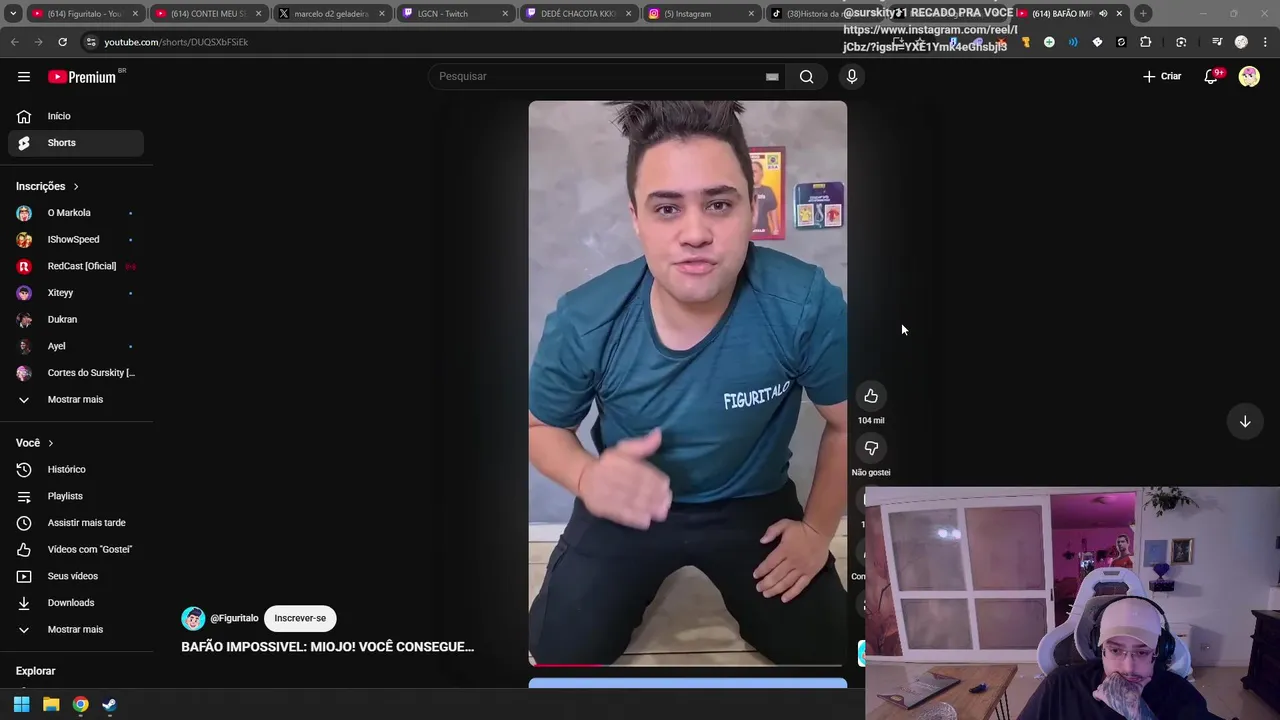Click the BAFÃO IMPOSSÍVEL: MIOJO title text
Image resolution: width=1280 pixels, height=720 pixels.
coord(327,647)
